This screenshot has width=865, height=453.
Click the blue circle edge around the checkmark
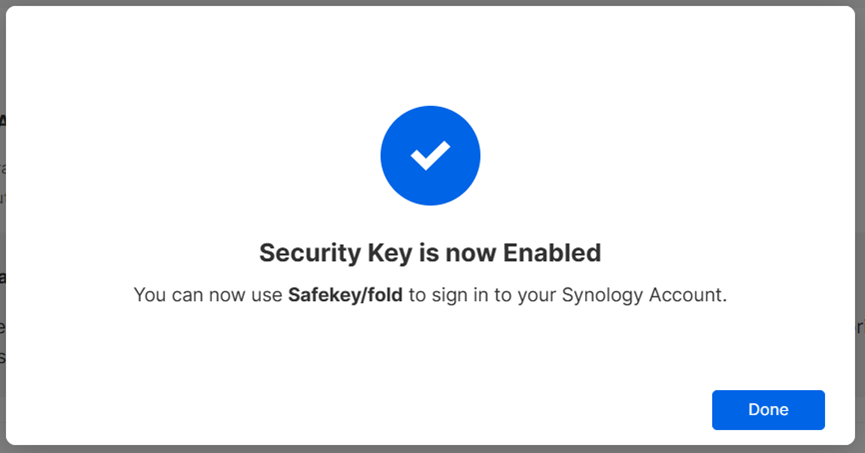pos(386,156)
